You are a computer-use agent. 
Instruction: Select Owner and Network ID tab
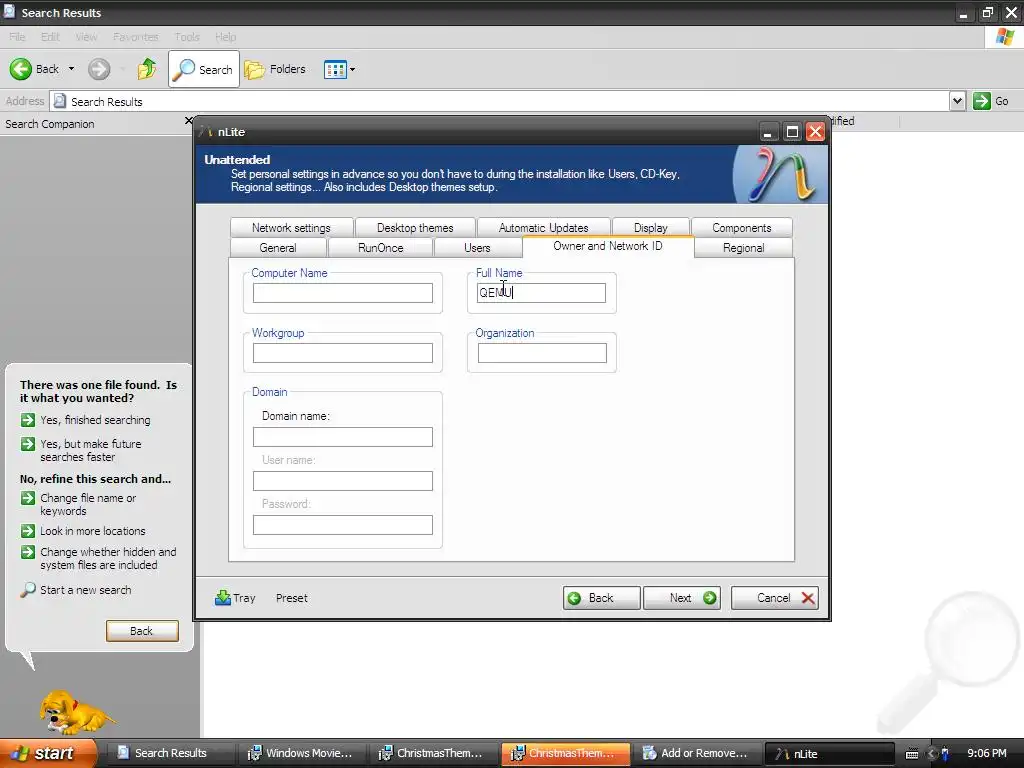608,246
